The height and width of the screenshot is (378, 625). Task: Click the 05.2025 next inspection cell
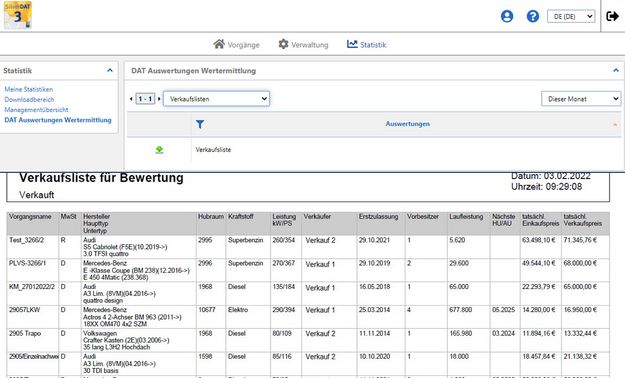[x=503, y=310]
